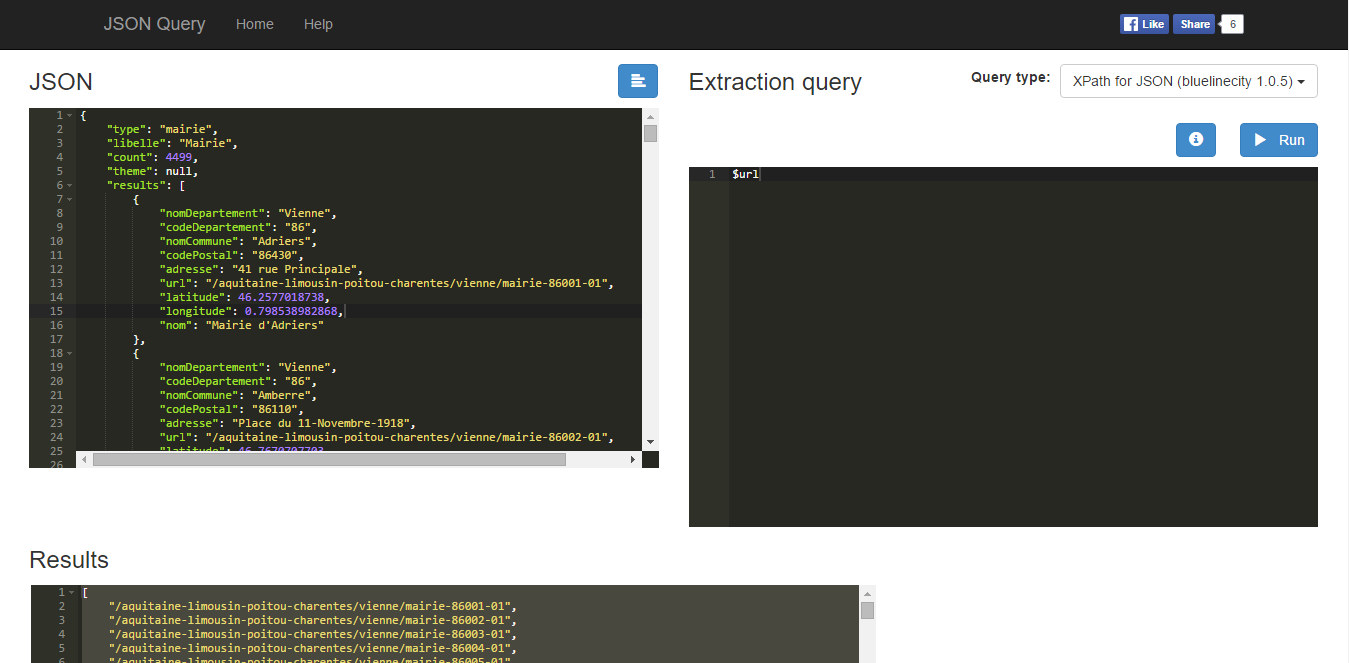Screen dimensions: 1349x663
Task: Open the info icon button
Action: [x=1196, y=140]
